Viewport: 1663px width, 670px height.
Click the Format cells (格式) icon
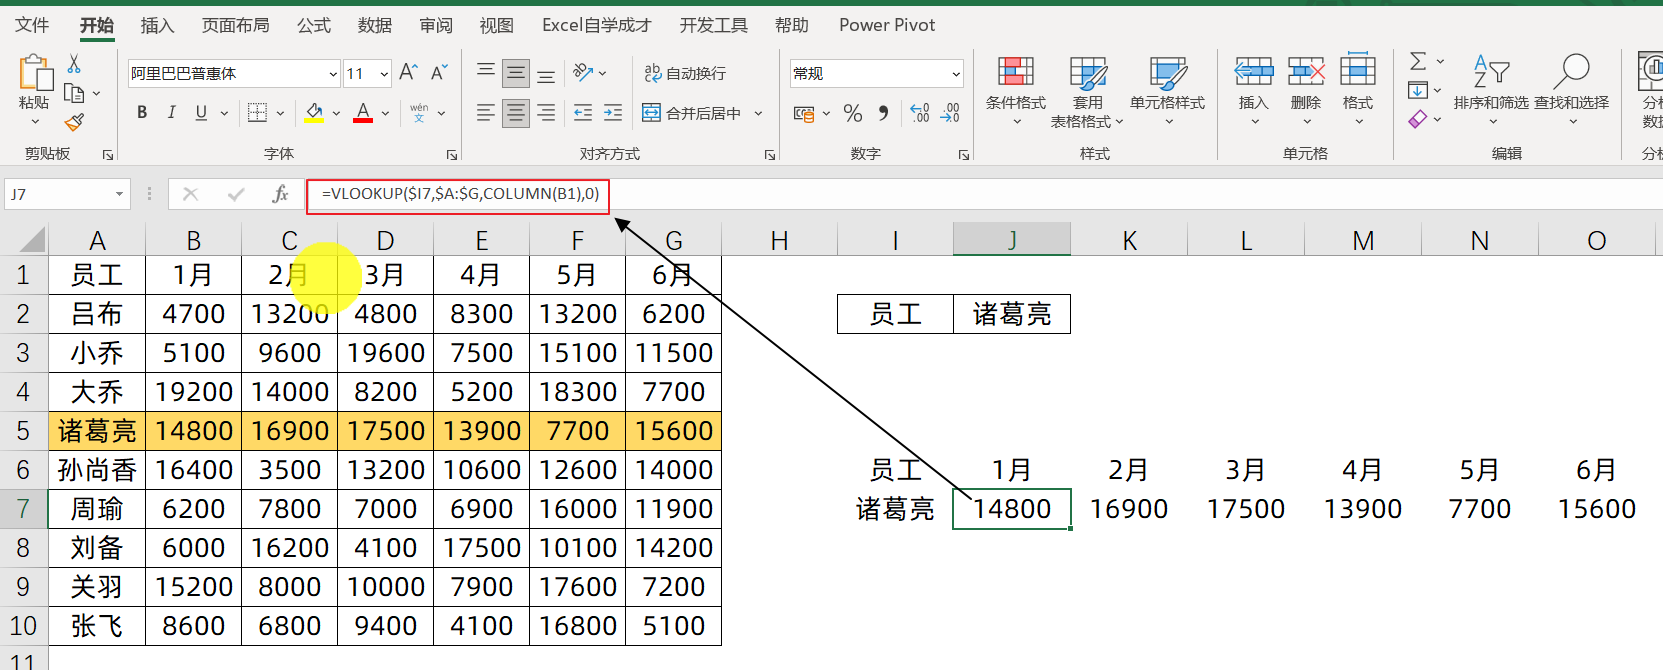[x=1358, y=69]
